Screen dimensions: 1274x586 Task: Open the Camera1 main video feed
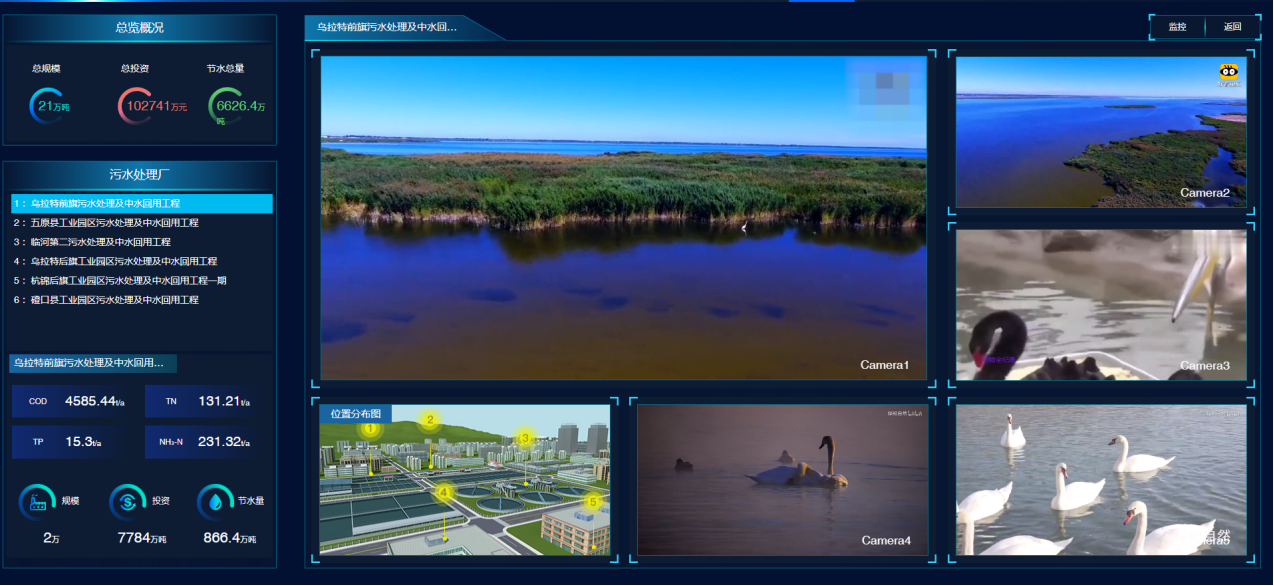(623, 217)
